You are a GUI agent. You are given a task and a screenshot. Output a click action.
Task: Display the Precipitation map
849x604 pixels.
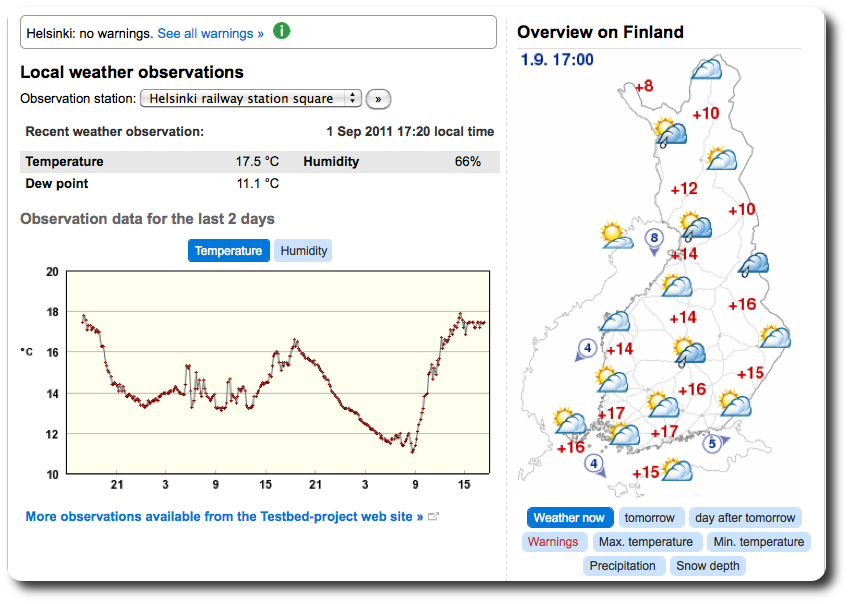coord(623,566)
